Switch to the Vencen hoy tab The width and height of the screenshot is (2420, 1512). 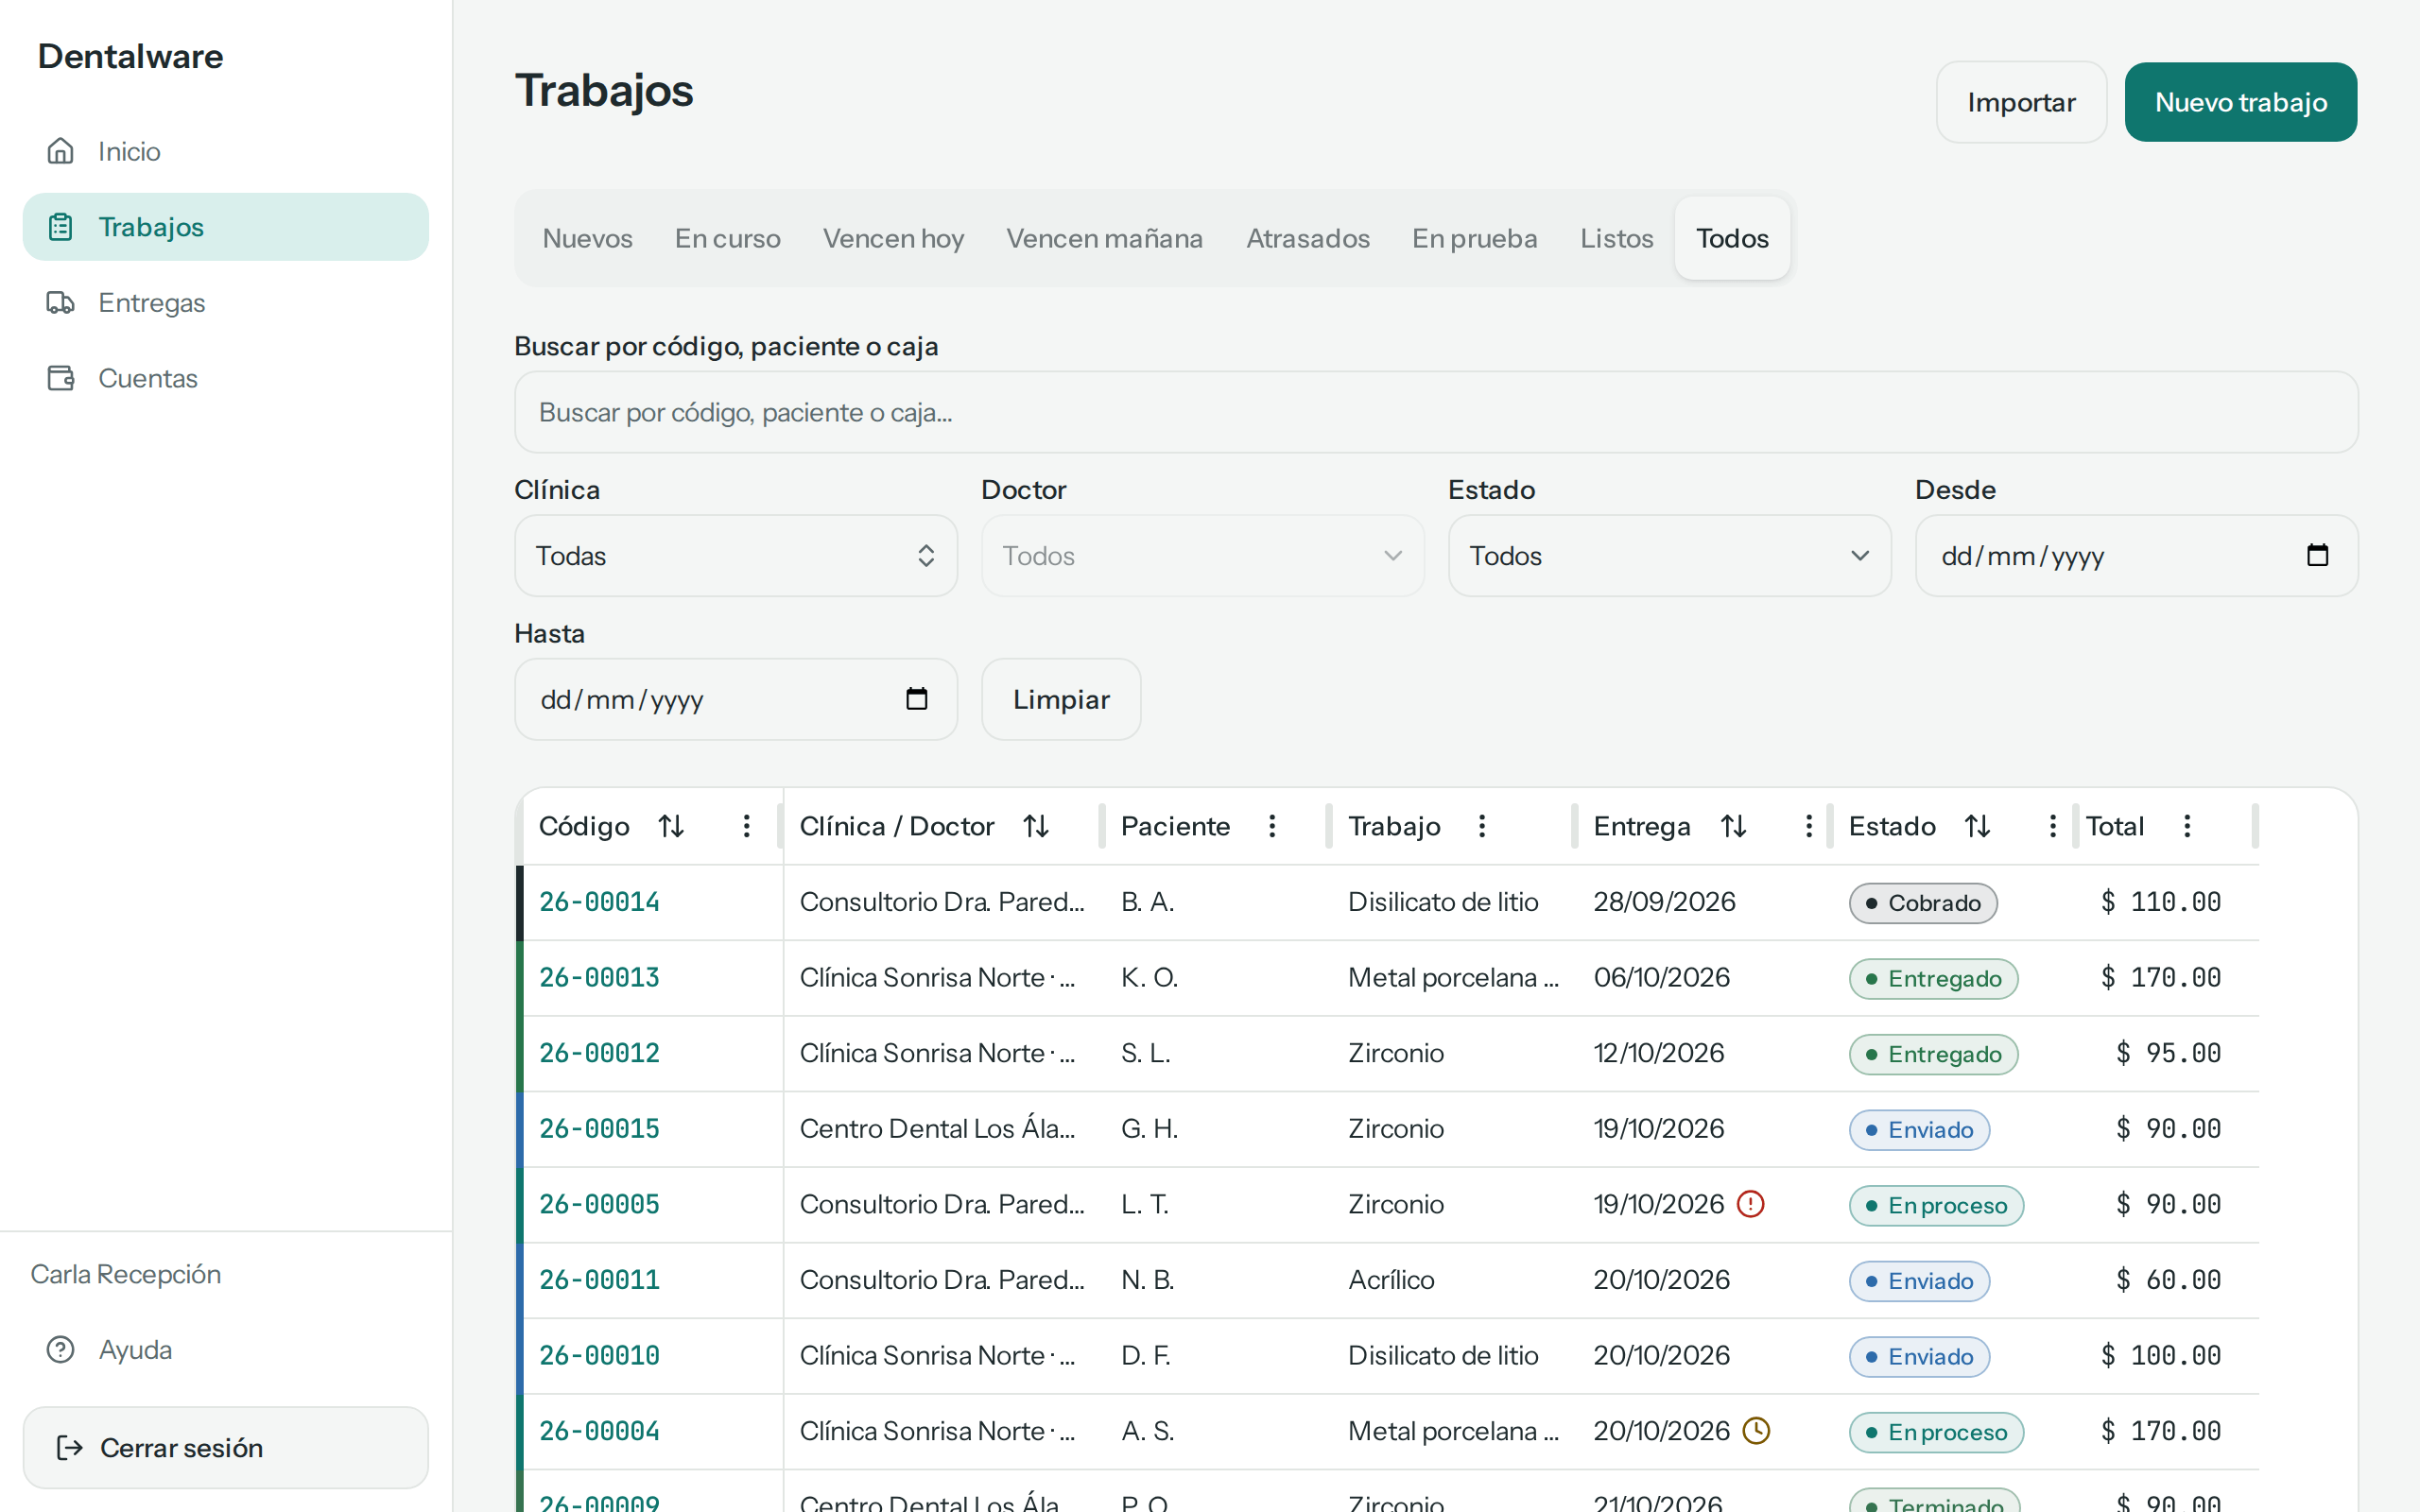893,238
